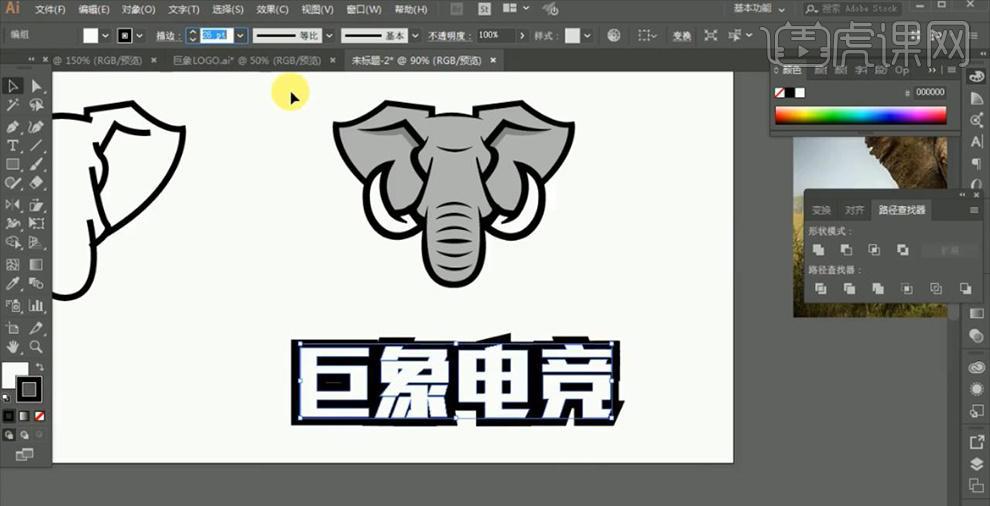The image size is (990, 506).
Task: Select the Column Graph tool
Action: point(37,305)
